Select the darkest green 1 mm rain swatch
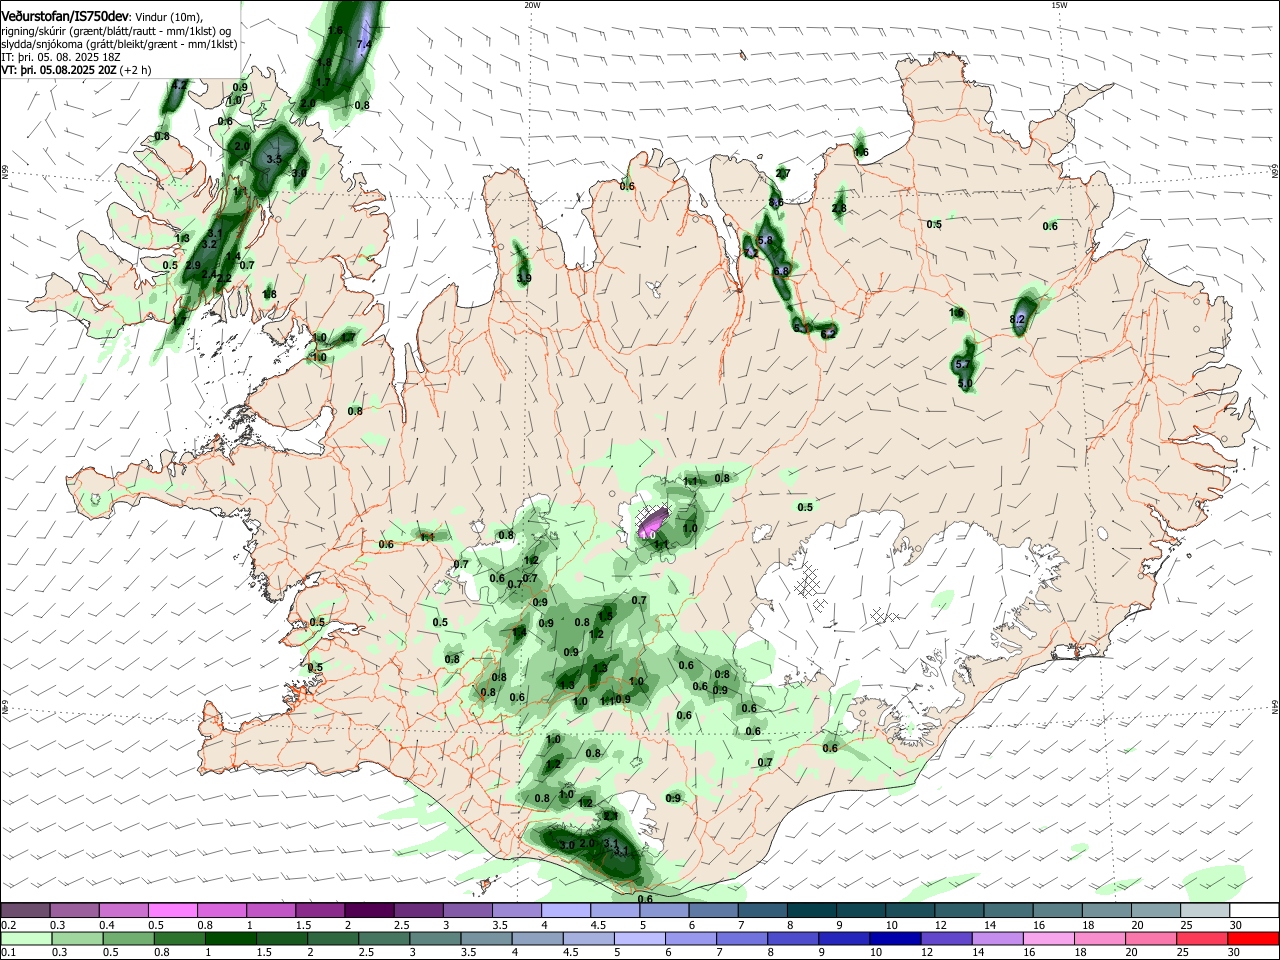The width and height of the screenshot is (1280, 960). pos(230,938)
